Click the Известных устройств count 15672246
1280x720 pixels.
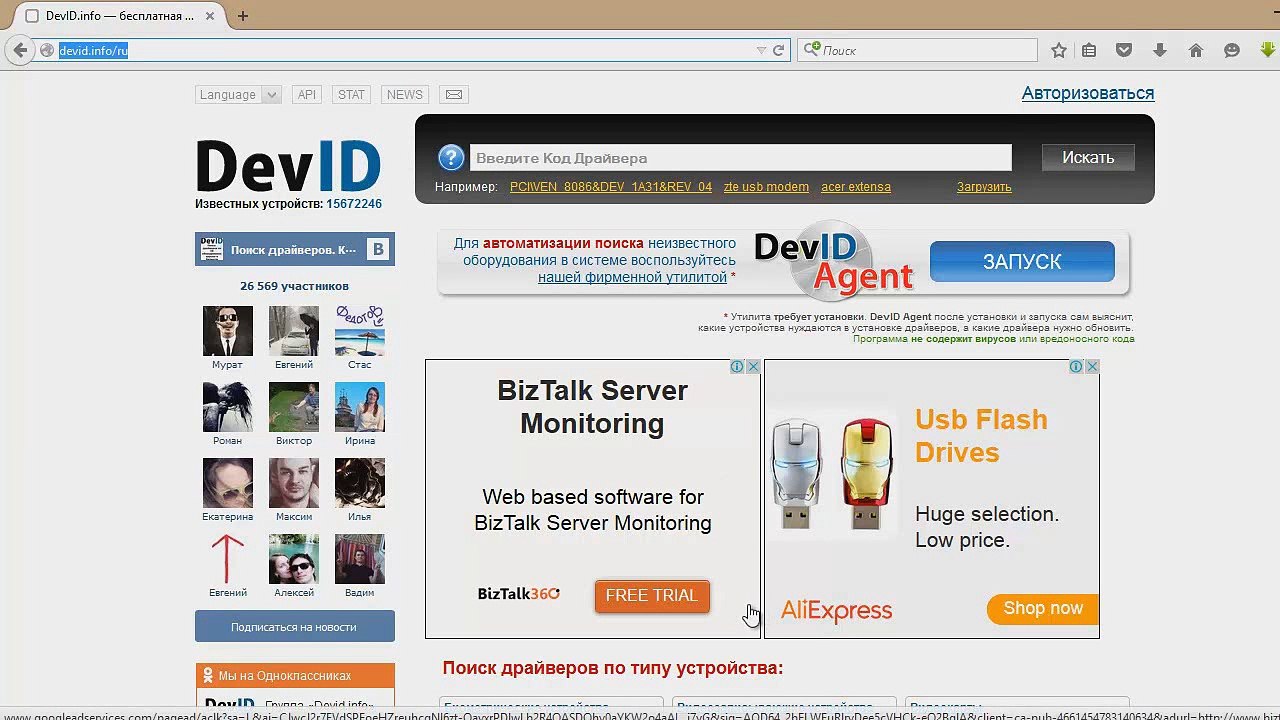354,204
